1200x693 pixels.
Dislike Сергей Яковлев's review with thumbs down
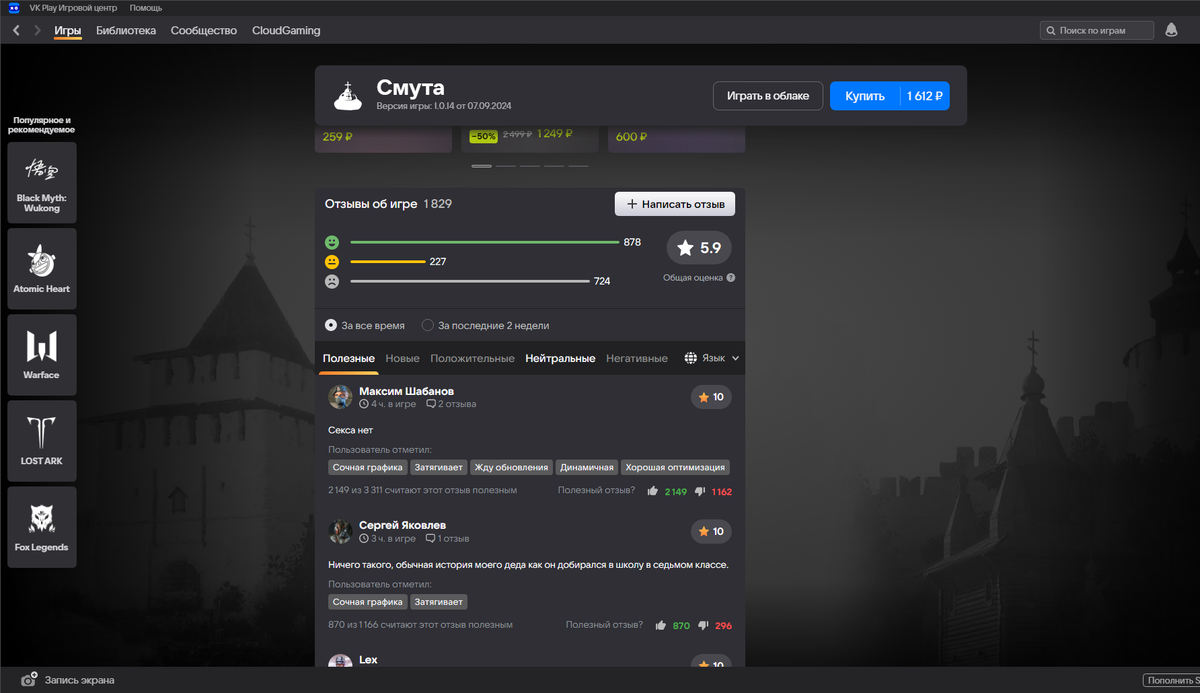coord(704,625)
